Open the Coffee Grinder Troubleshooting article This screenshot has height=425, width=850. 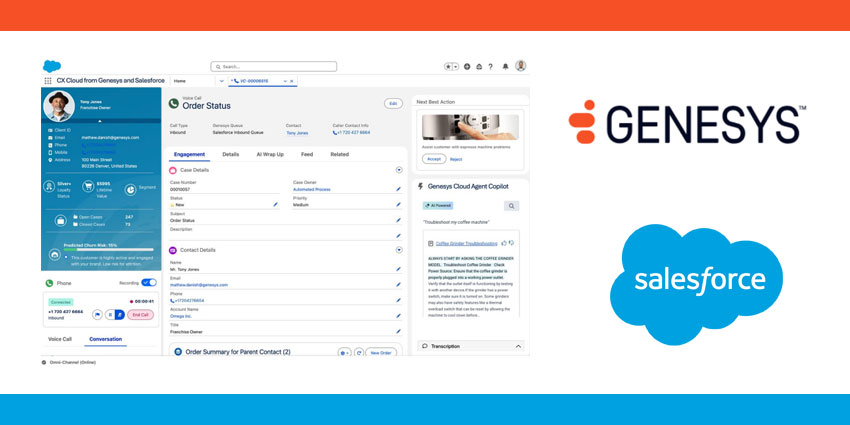[466, 243]
